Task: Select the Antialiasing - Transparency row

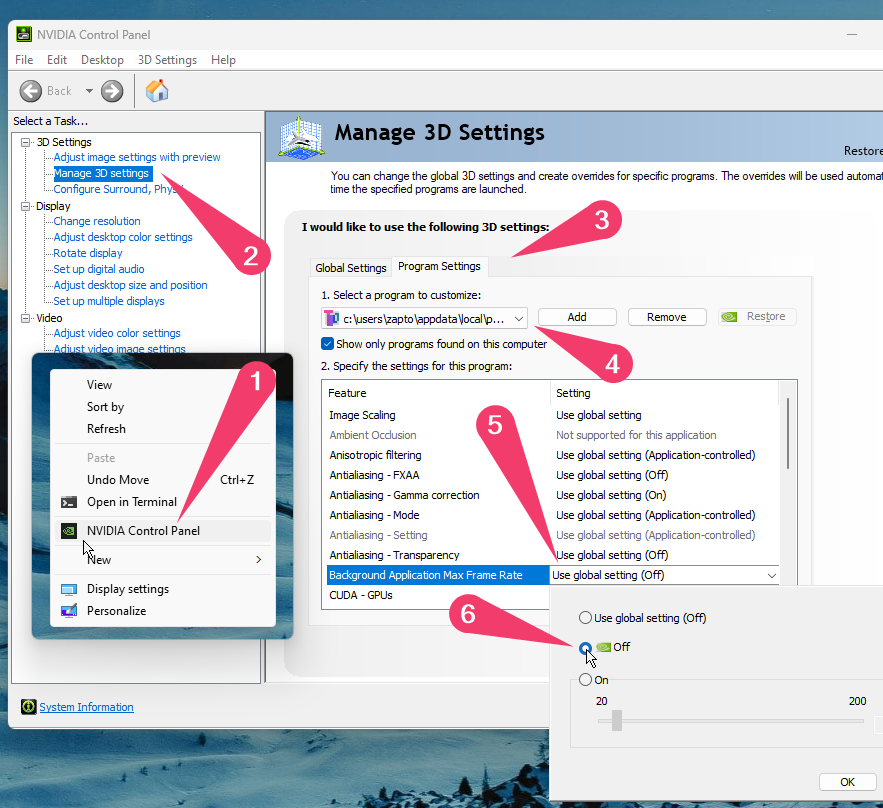Action: coord(553,555)
